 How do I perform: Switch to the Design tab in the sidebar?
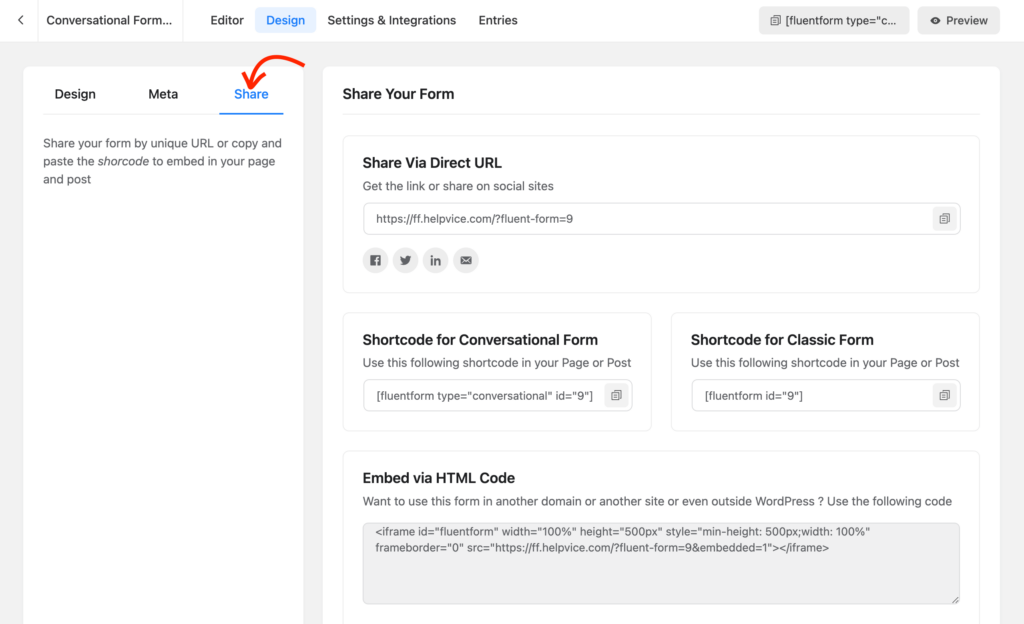[x=74, y=93]
